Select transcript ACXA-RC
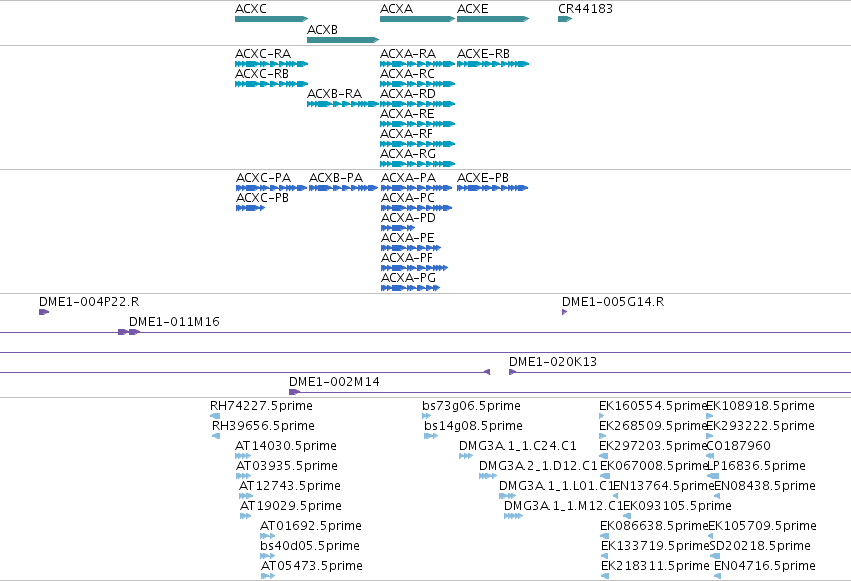The width and height of the screenshot is (851, 581). pyautogui.click(x=417, y=84)
